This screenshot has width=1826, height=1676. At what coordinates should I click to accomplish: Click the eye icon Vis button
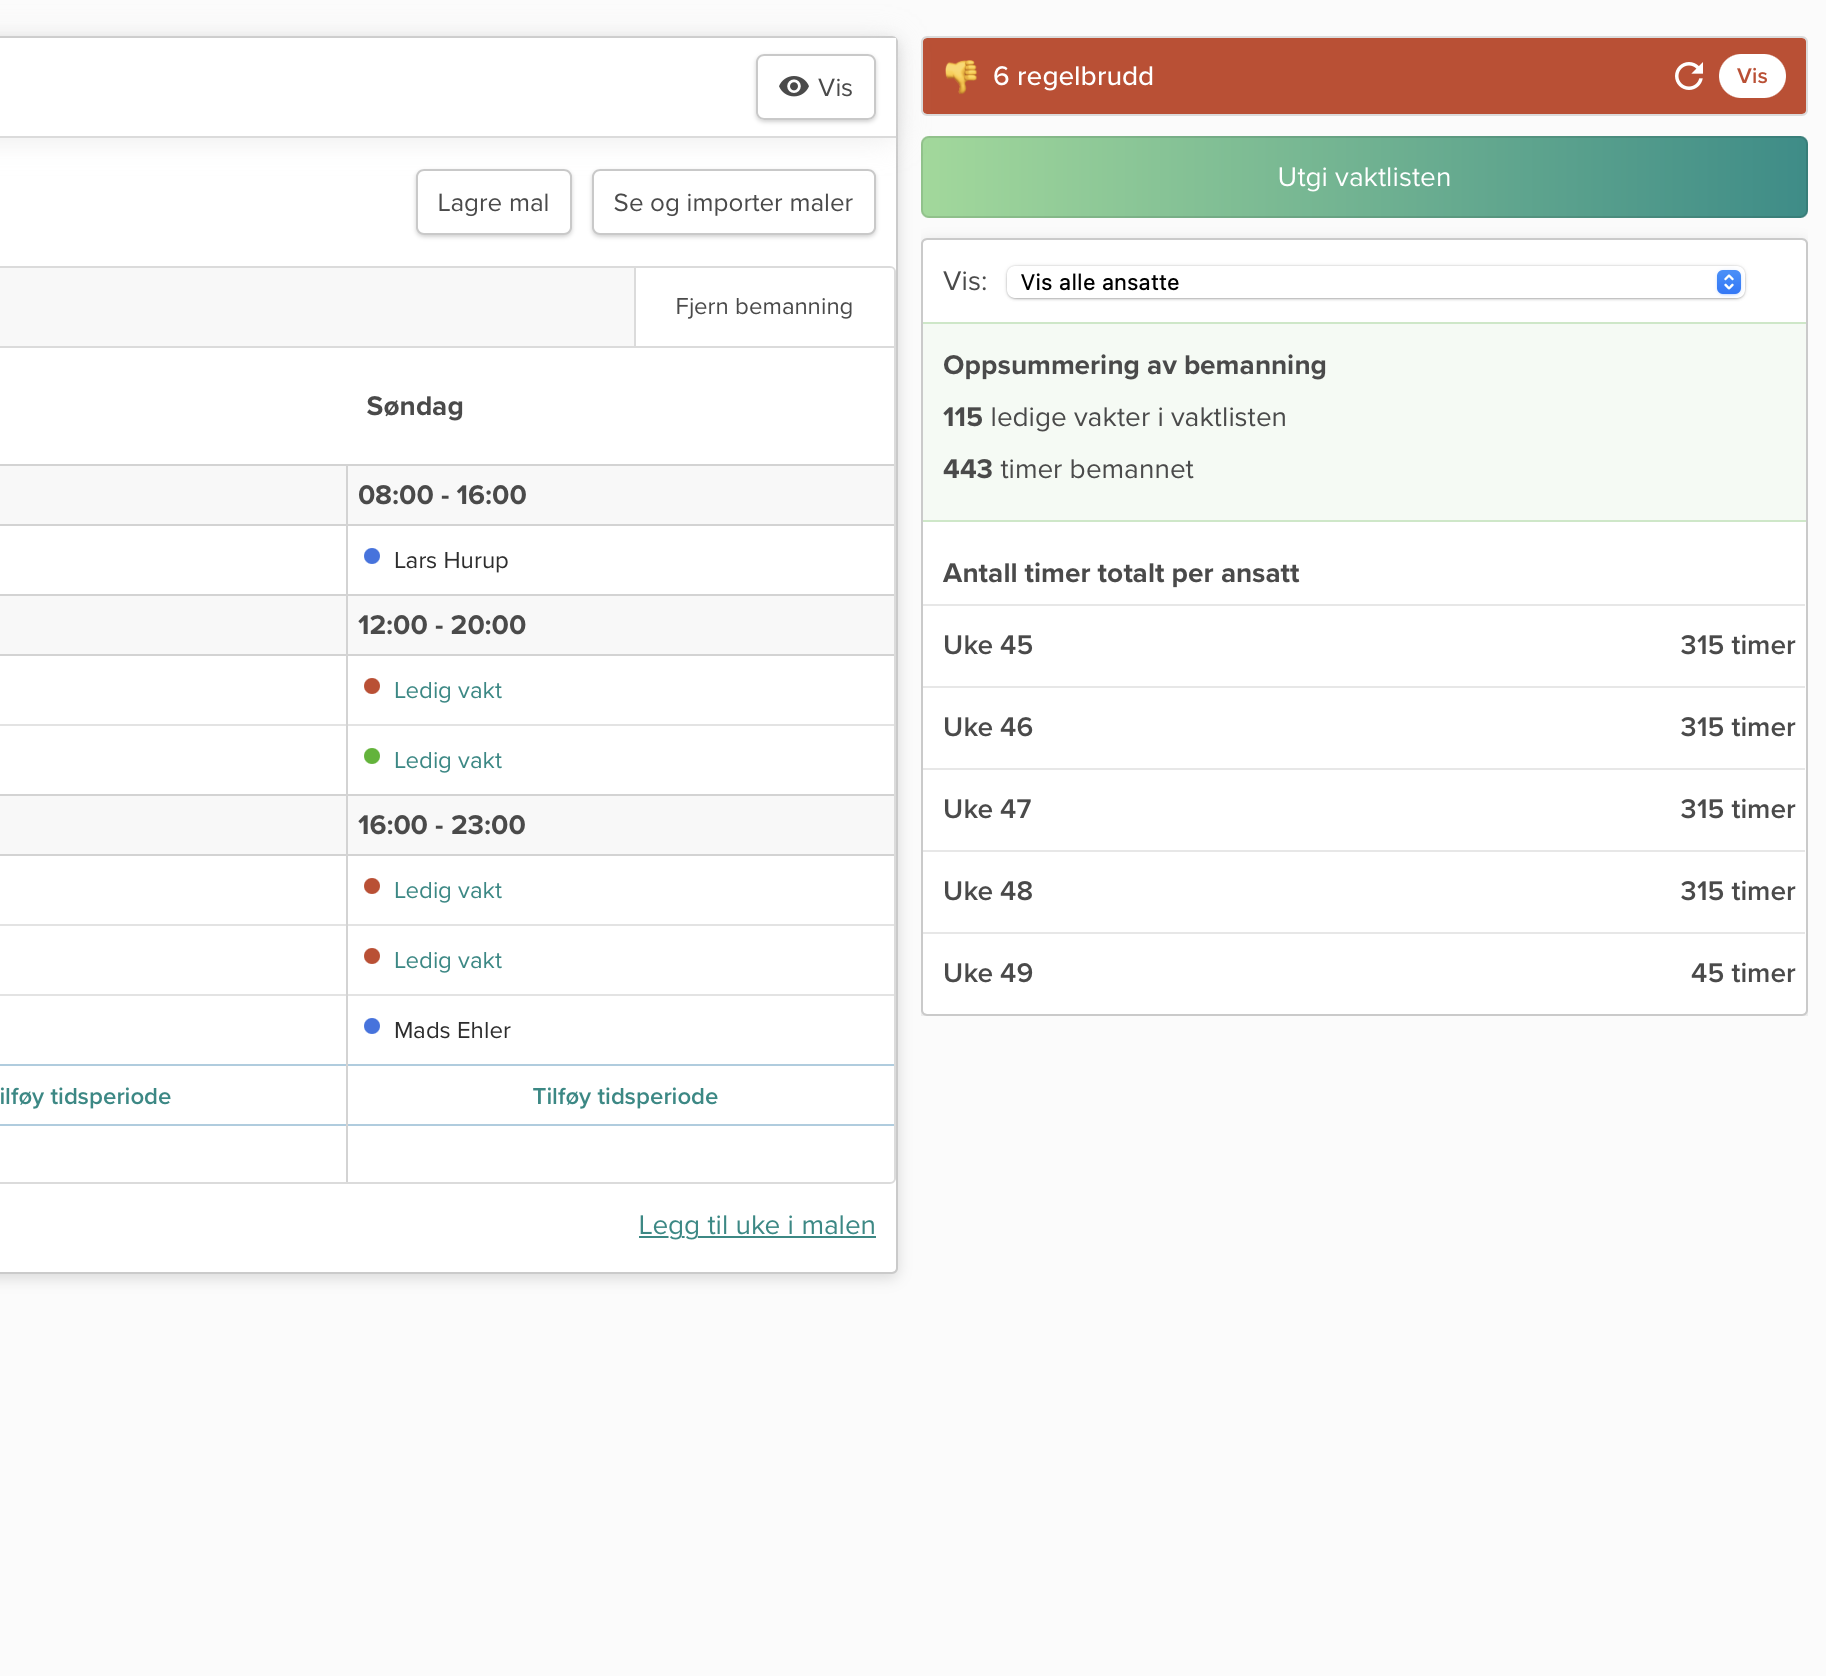tap(815, 87)
